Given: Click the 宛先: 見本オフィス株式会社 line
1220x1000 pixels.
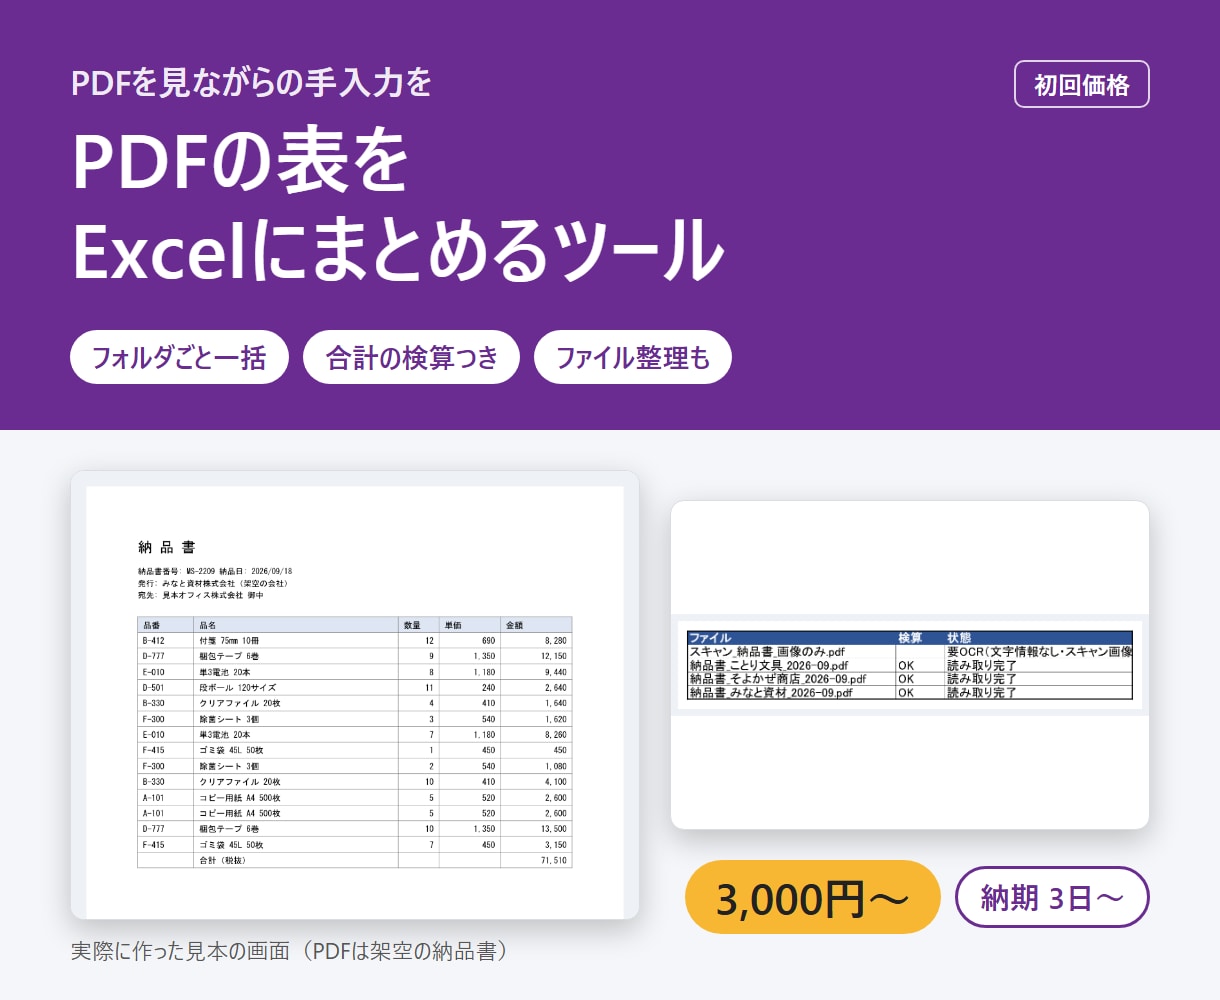Looking at the screenshot, I should 201,595.
